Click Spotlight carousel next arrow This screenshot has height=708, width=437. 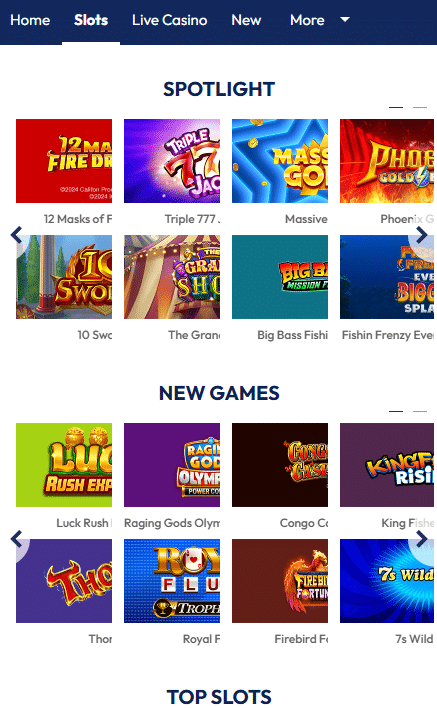pos(422,235)
